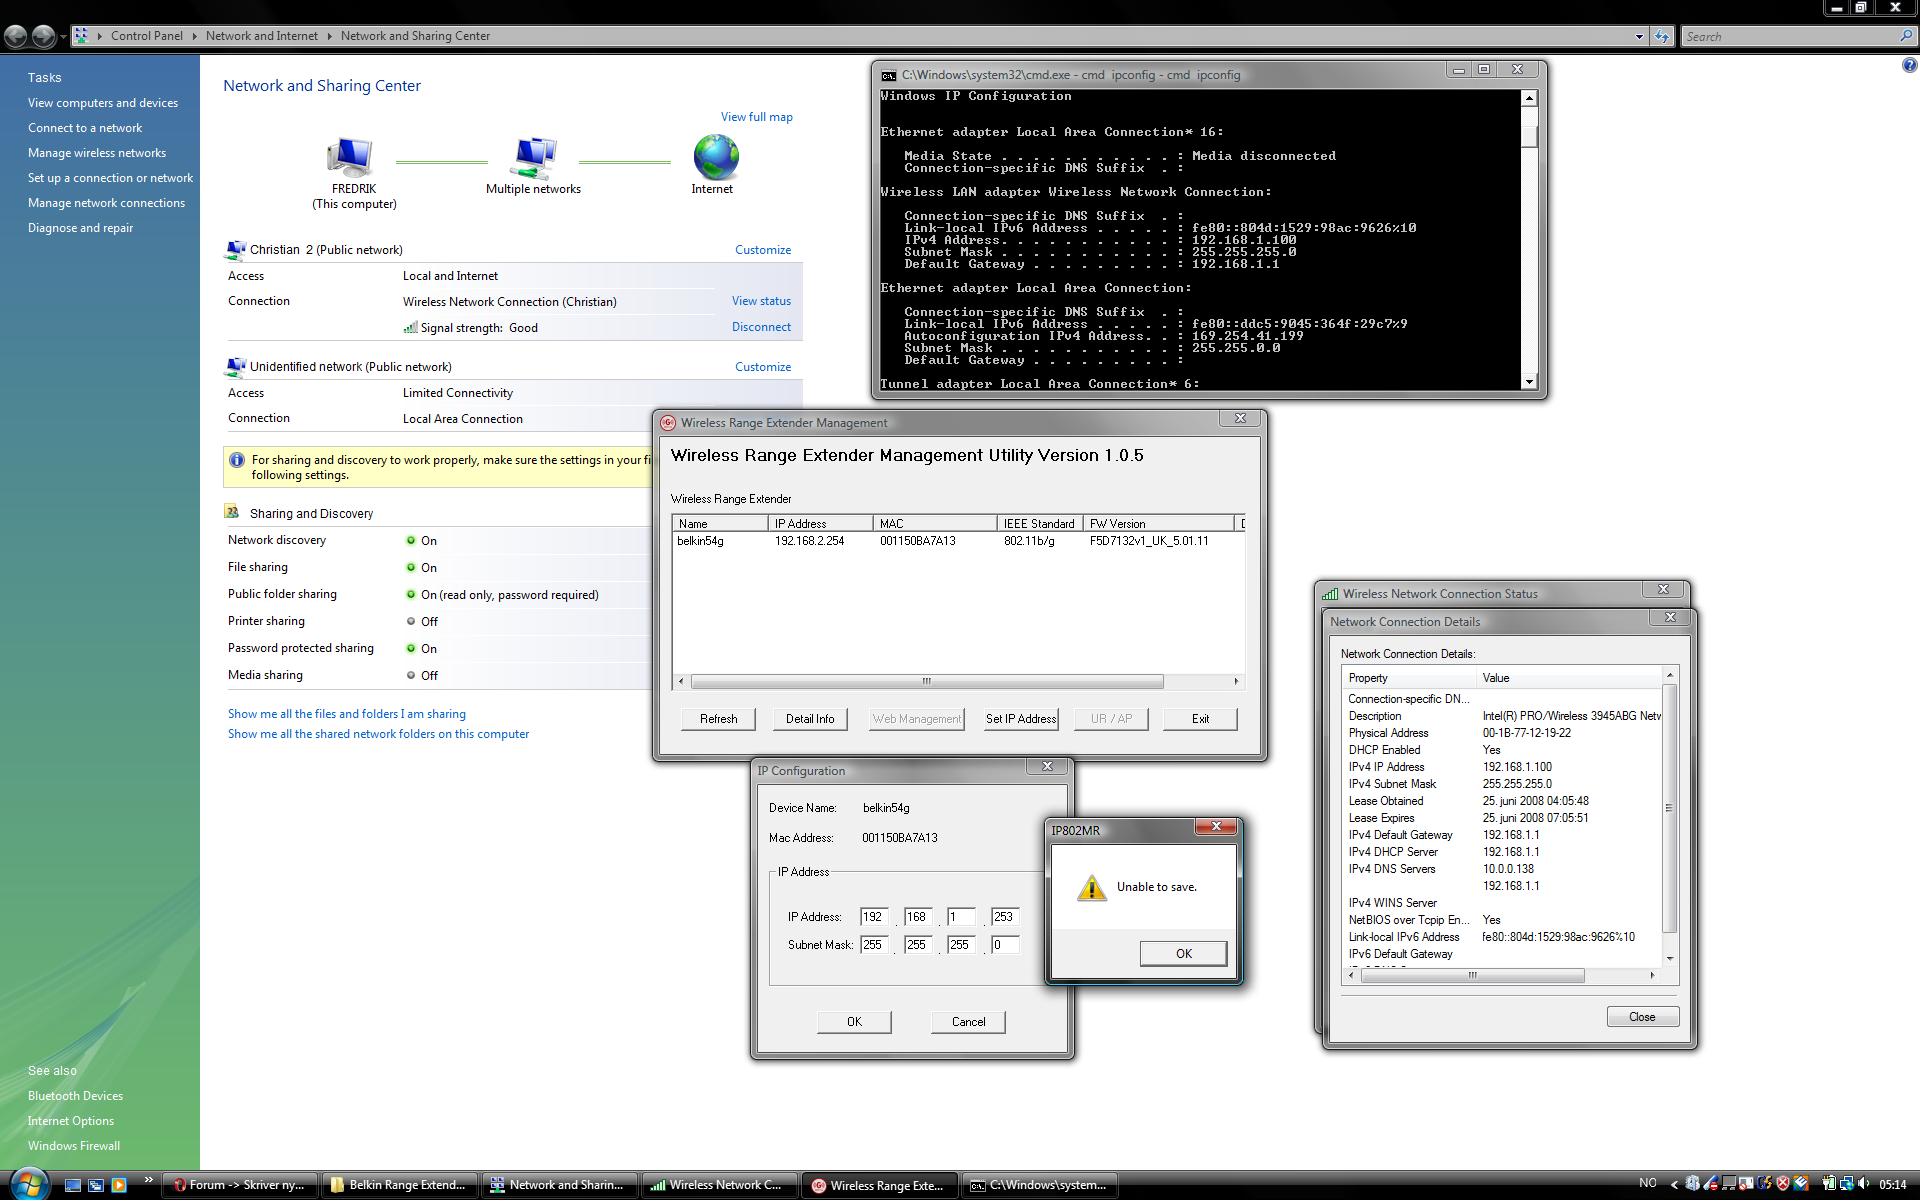Click the Wireless Range Extender title icon
This screenshot has height=1204, width=1926.
(669, 424)
